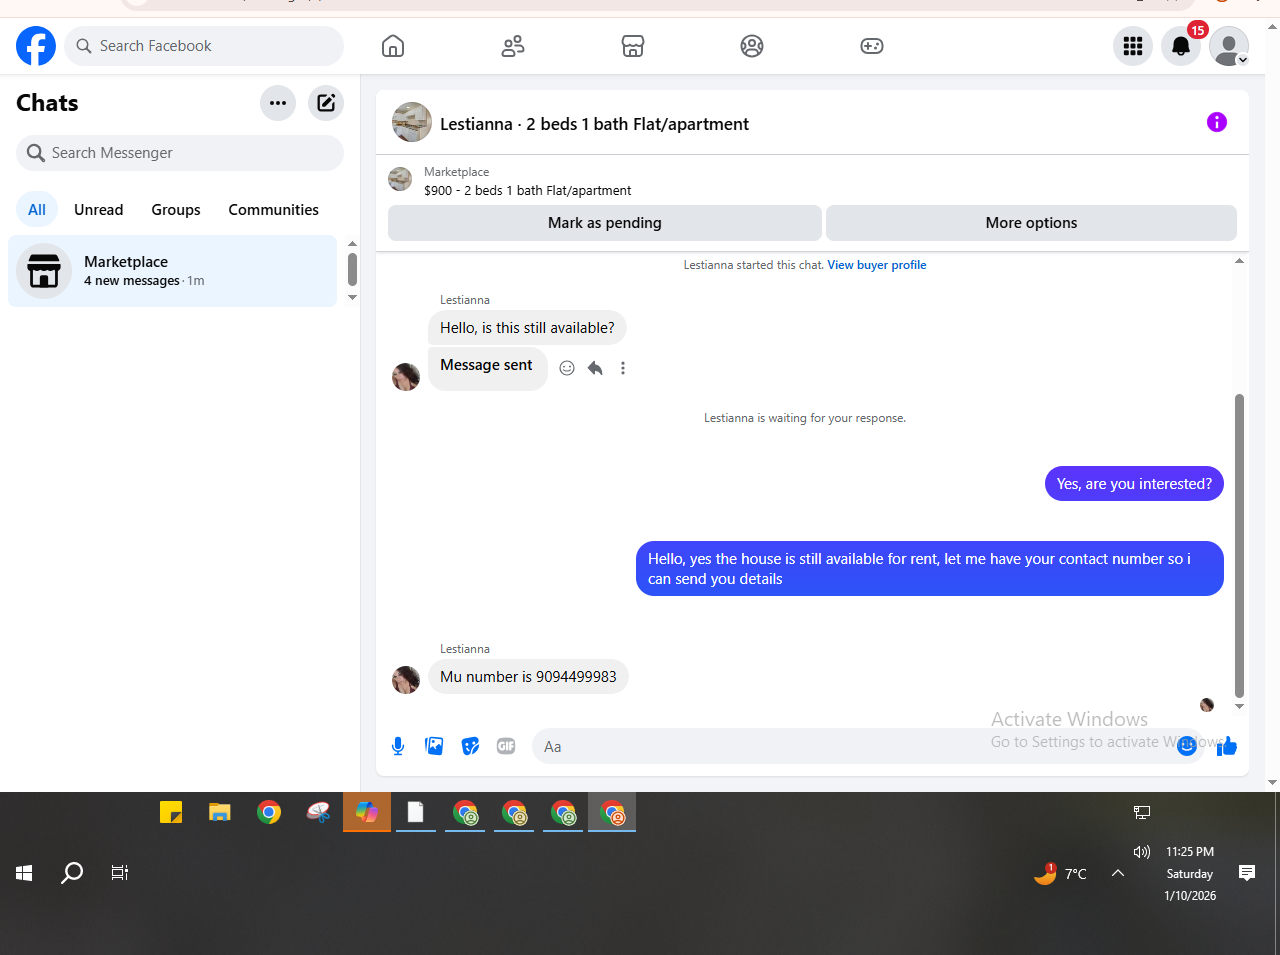This screenshot has height=955, width=1280.
Task: Open the Friends icon in top navigation
Action: coord(513,46)
